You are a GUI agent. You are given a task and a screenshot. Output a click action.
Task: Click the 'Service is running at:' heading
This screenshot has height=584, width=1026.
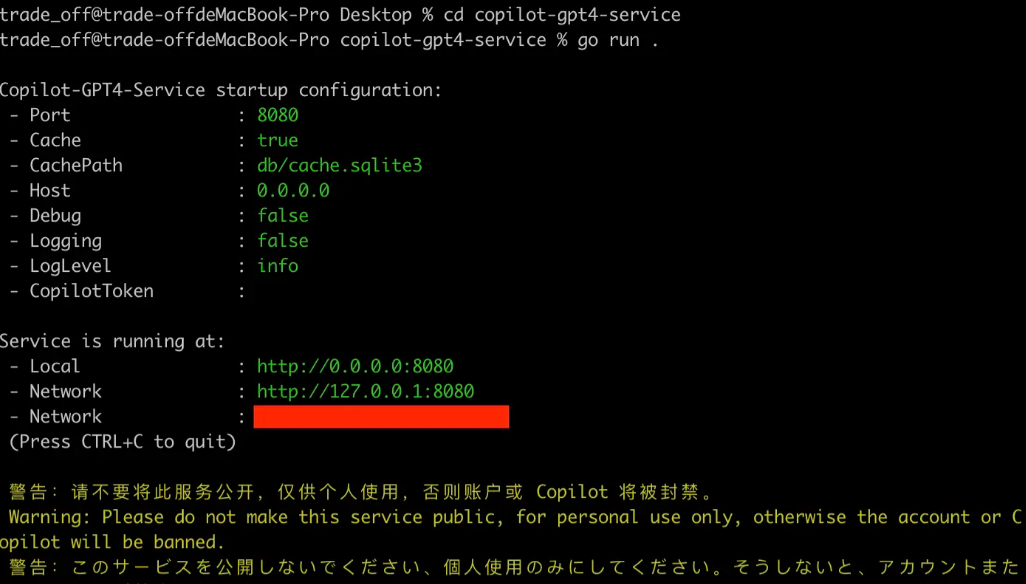[x=112, y=341]
